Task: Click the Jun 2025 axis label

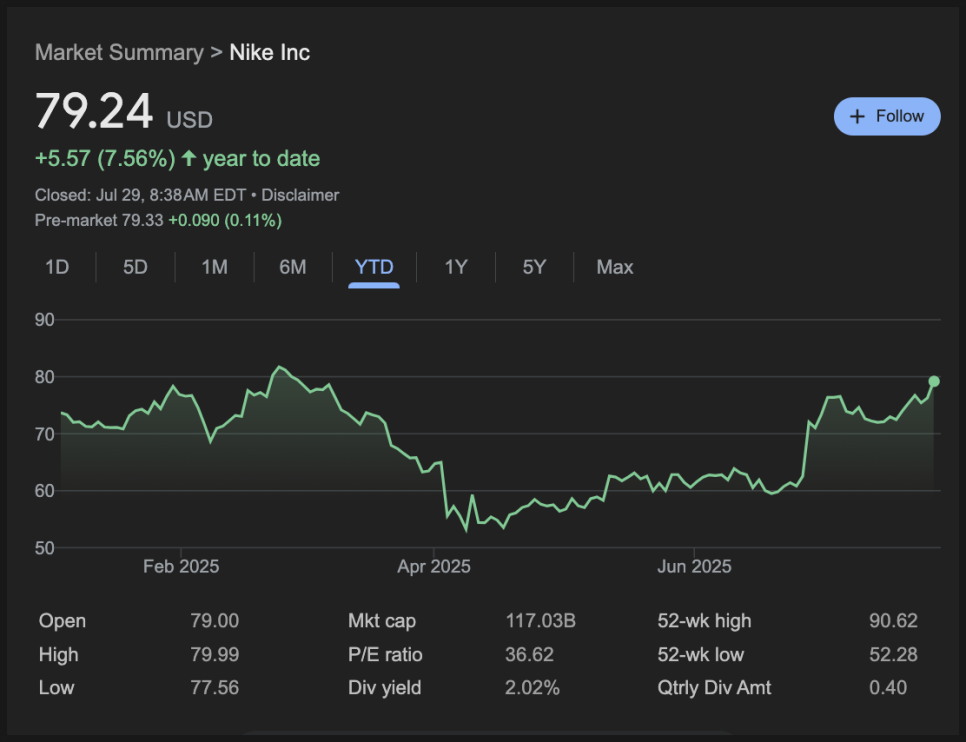Action: point(694,566)
